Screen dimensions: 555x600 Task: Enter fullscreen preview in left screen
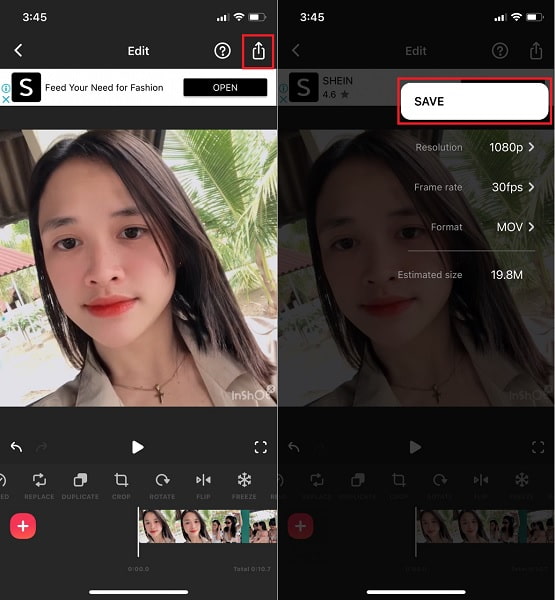pos(261,447)
